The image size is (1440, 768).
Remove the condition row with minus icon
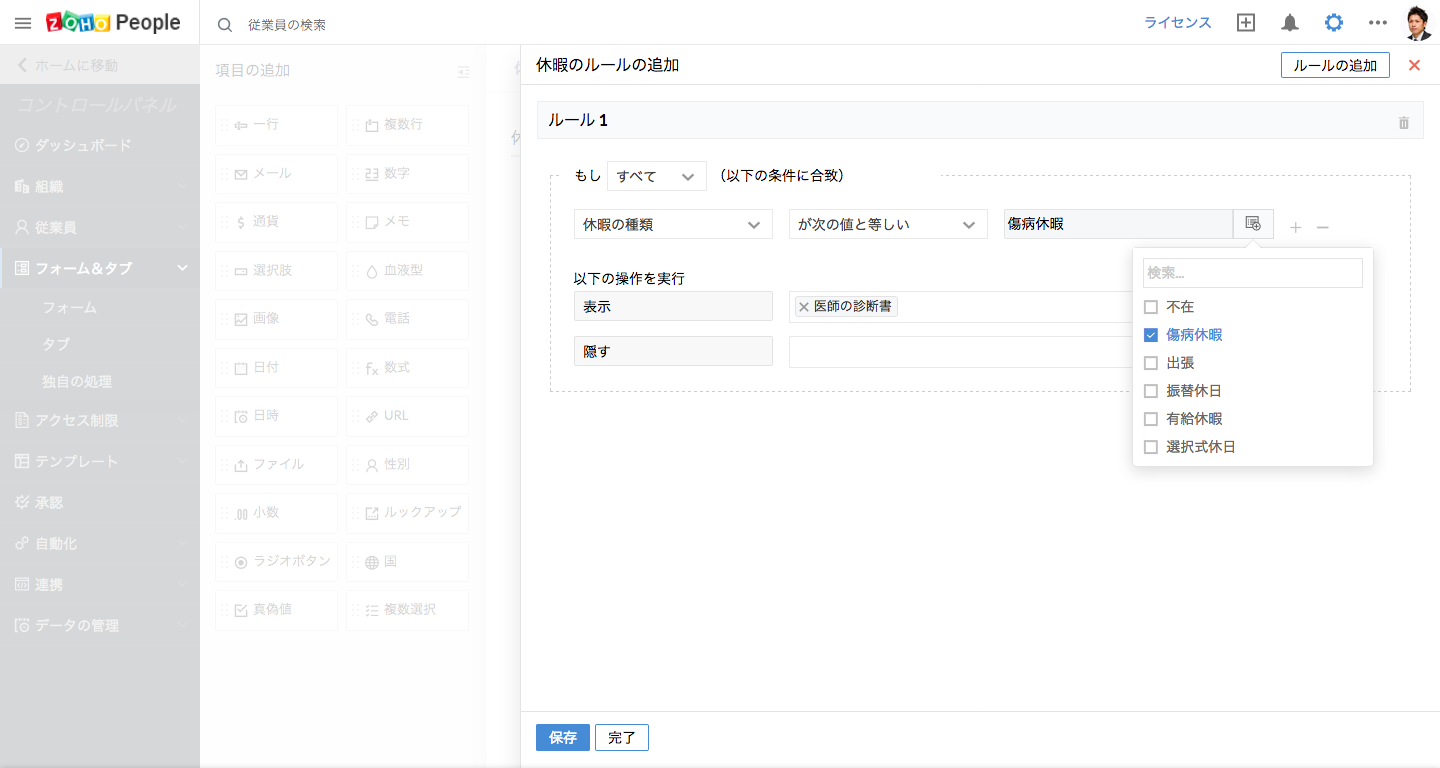tap(1323, 228)
